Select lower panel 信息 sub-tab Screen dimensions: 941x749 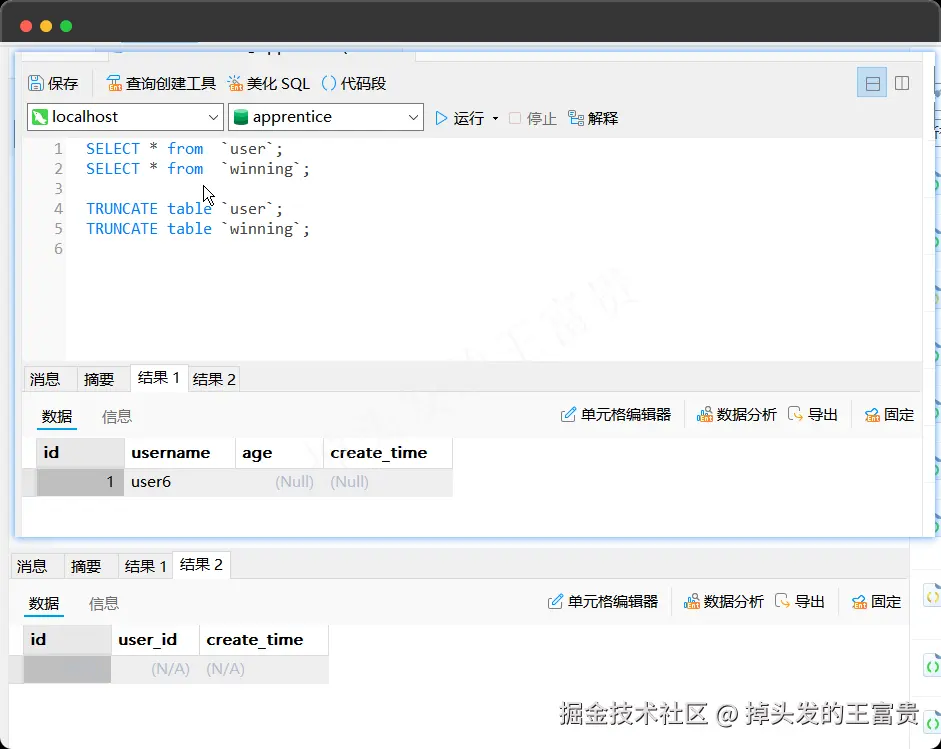tap(104, 603)
